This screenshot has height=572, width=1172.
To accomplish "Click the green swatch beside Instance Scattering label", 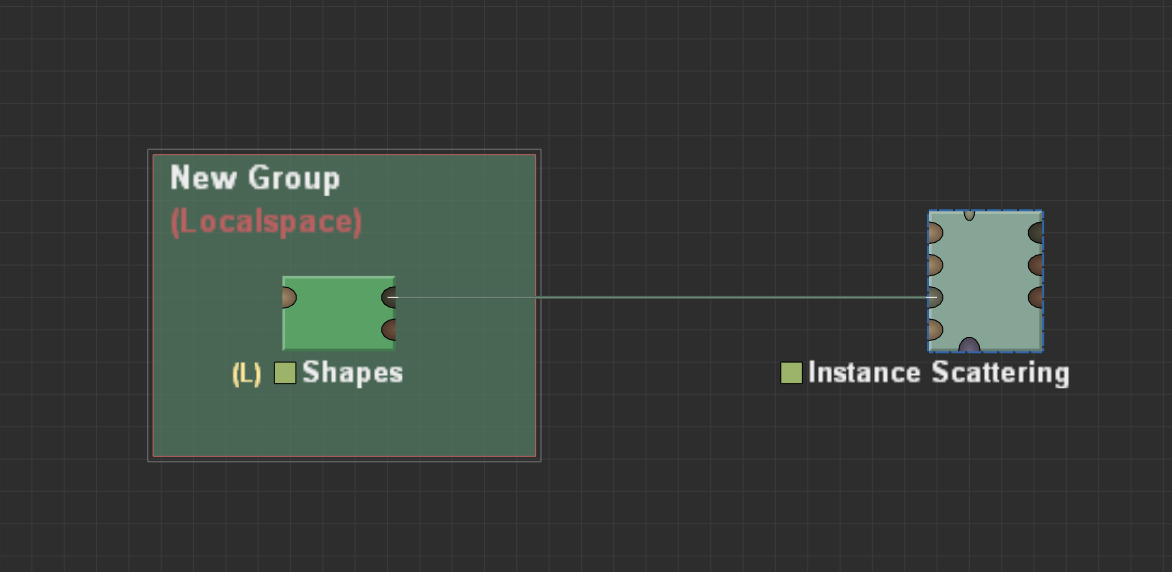I will [792, 372].
